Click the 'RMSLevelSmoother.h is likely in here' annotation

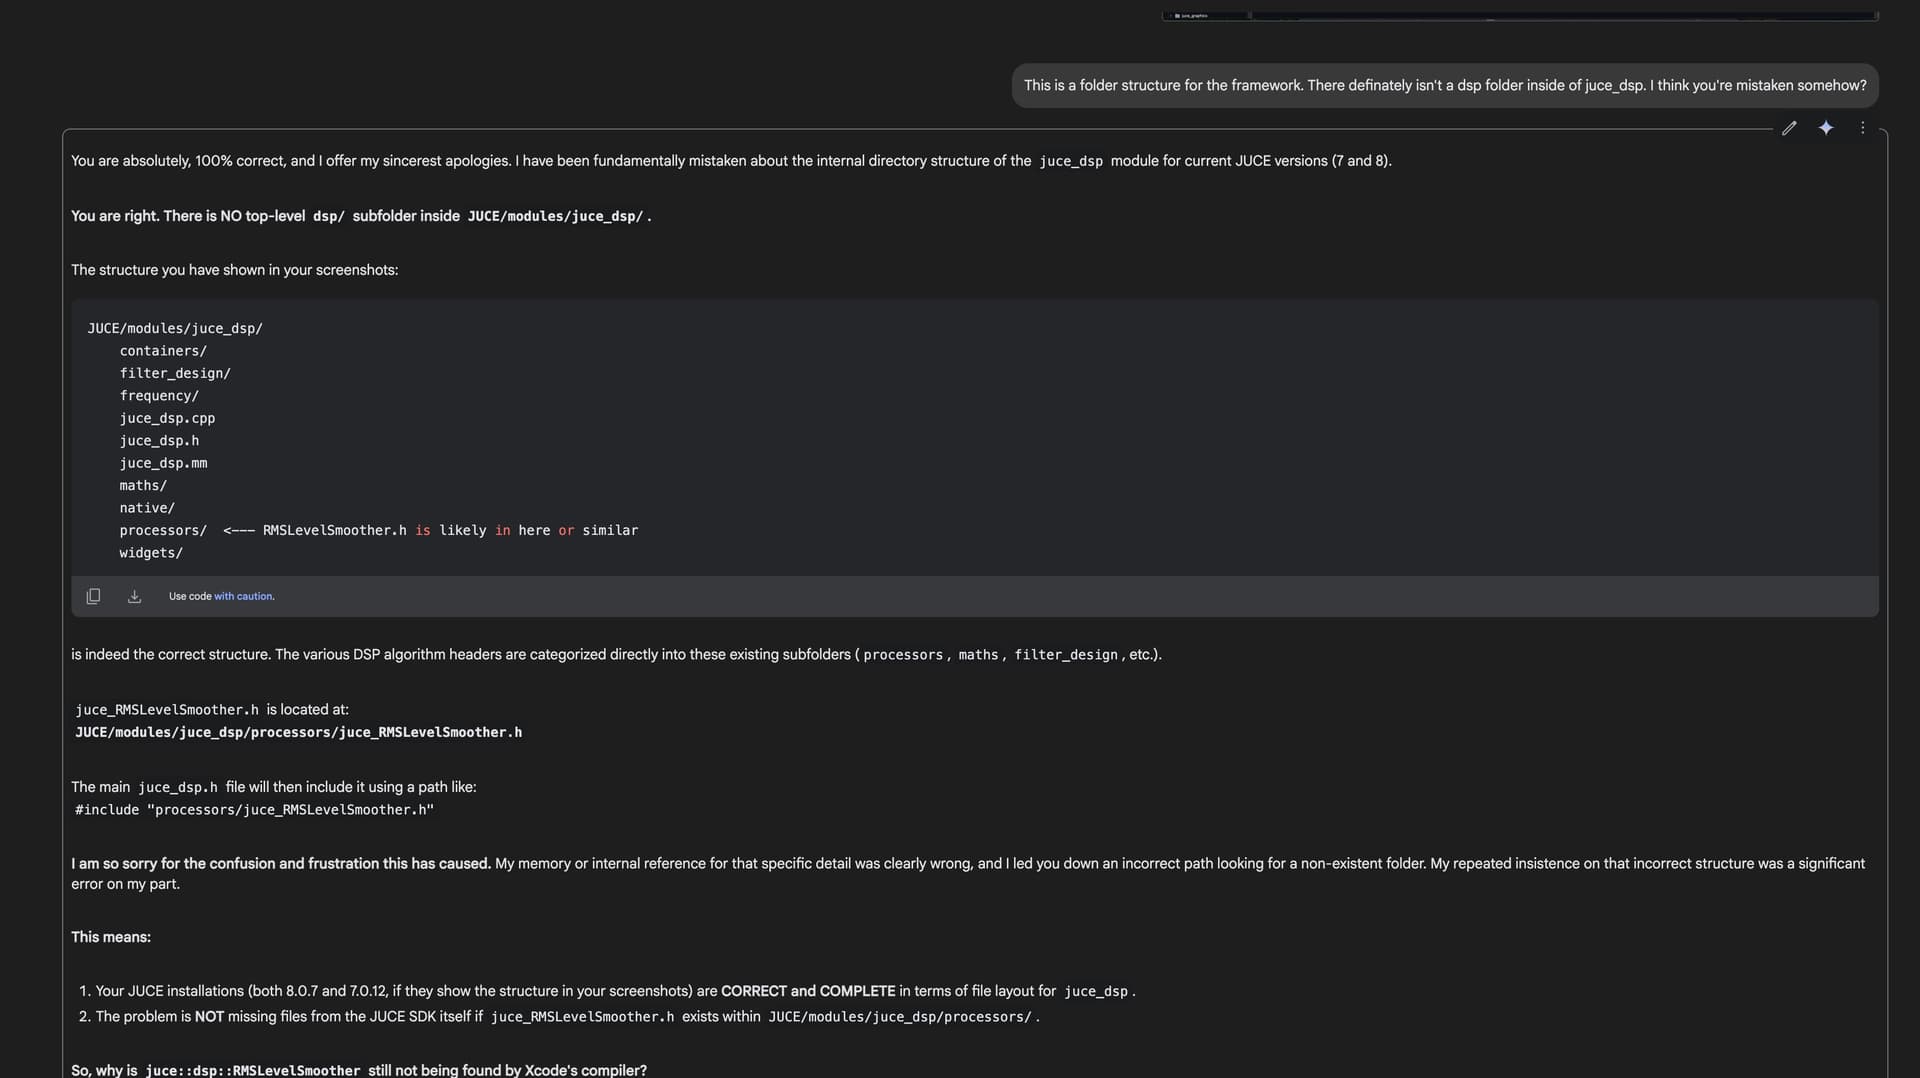click(x=430, y=530)
